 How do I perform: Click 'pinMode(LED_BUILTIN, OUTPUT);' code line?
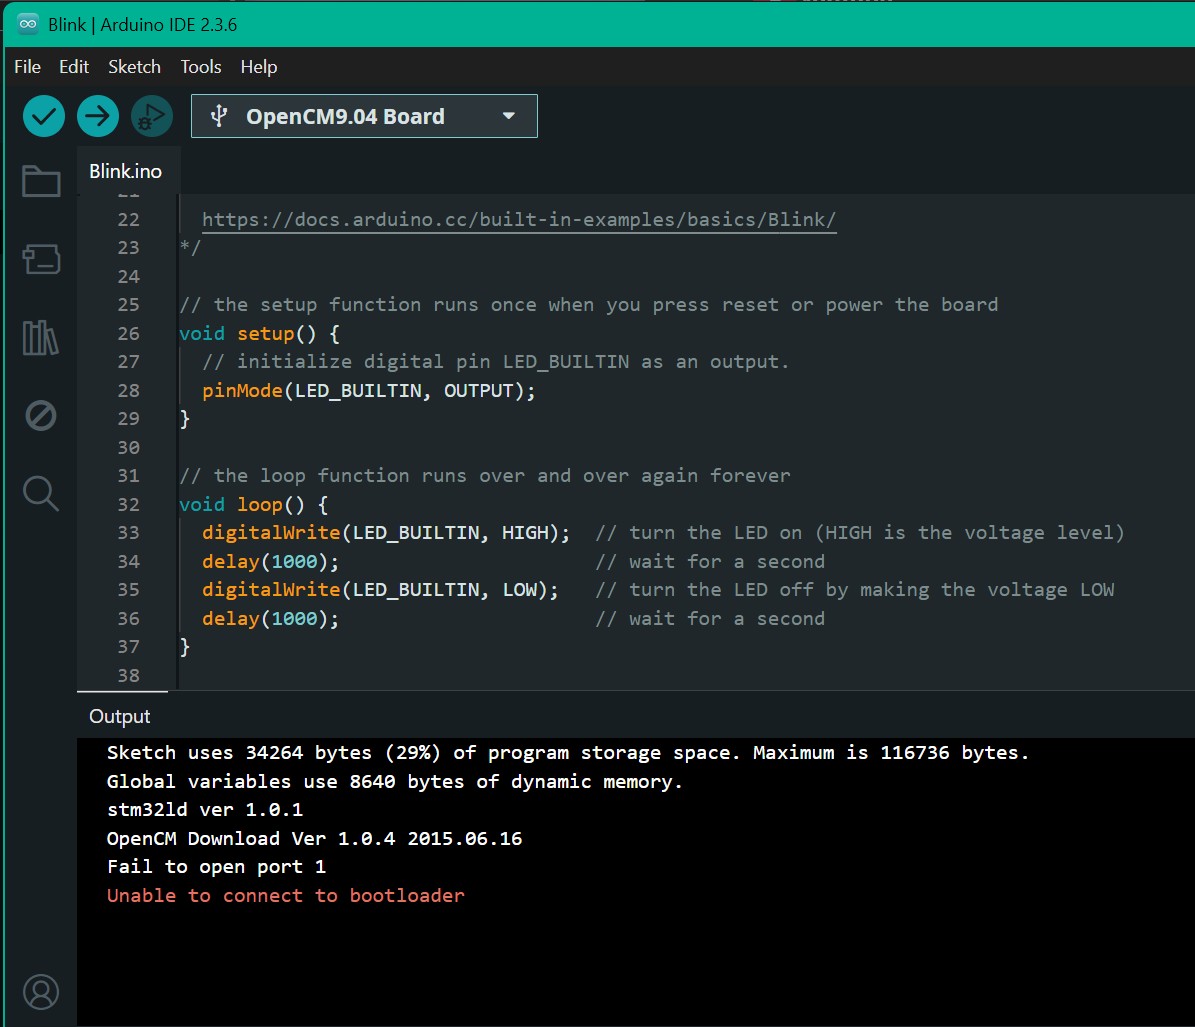tap(369, 391)
